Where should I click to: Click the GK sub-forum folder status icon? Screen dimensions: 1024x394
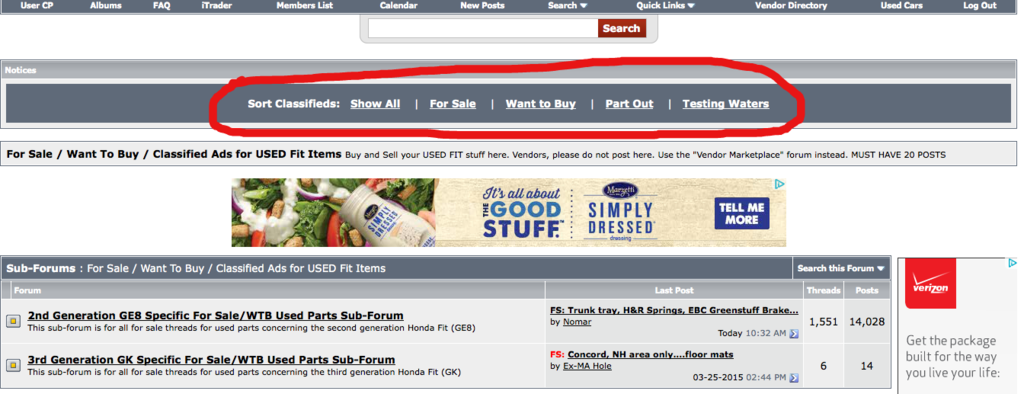13,365
